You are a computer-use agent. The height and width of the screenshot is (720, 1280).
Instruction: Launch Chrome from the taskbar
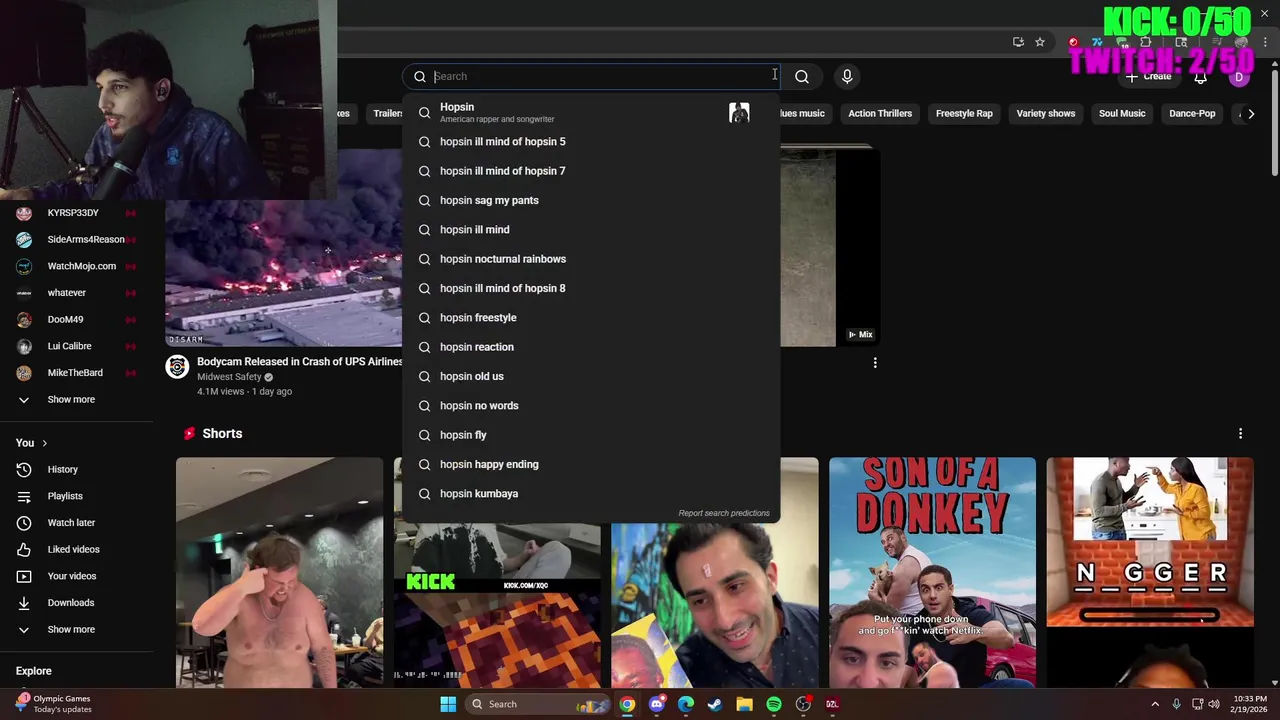coord(627,704)
